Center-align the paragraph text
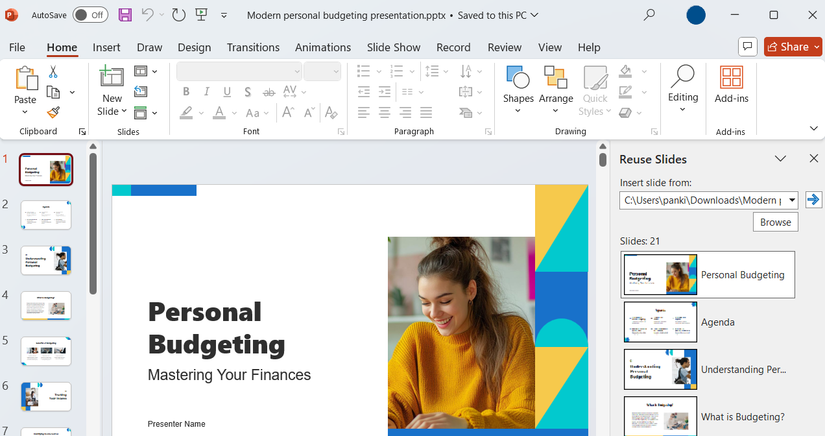 [385, 112]
